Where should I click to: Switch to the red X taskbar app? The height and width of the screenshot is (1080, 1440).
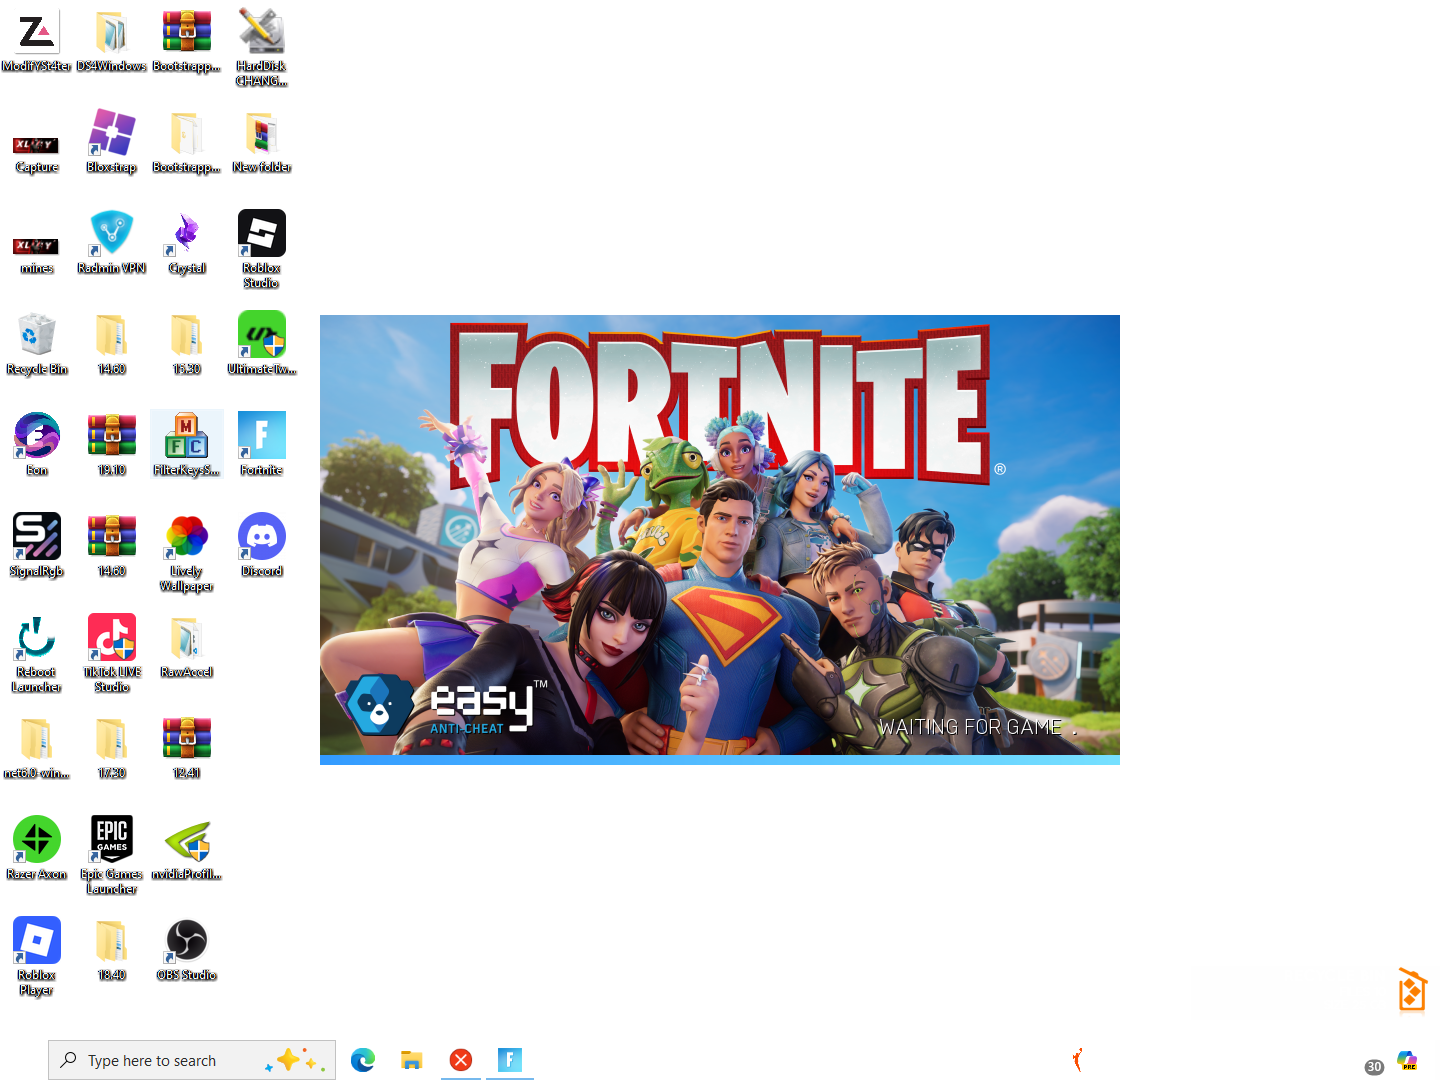point(461,1060)
